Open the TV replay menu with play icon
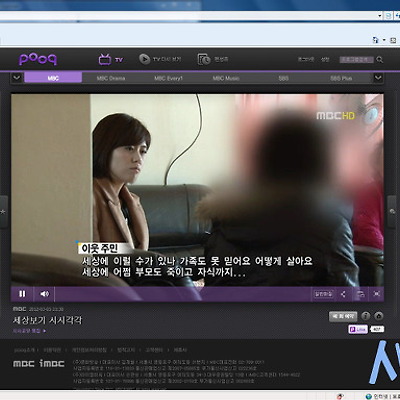 (x=160, y=59)
